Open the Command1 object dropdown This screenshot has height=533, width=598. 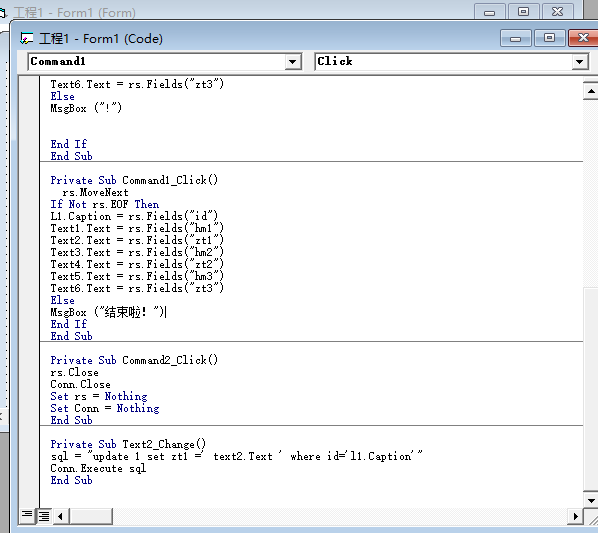click(293, 62)
